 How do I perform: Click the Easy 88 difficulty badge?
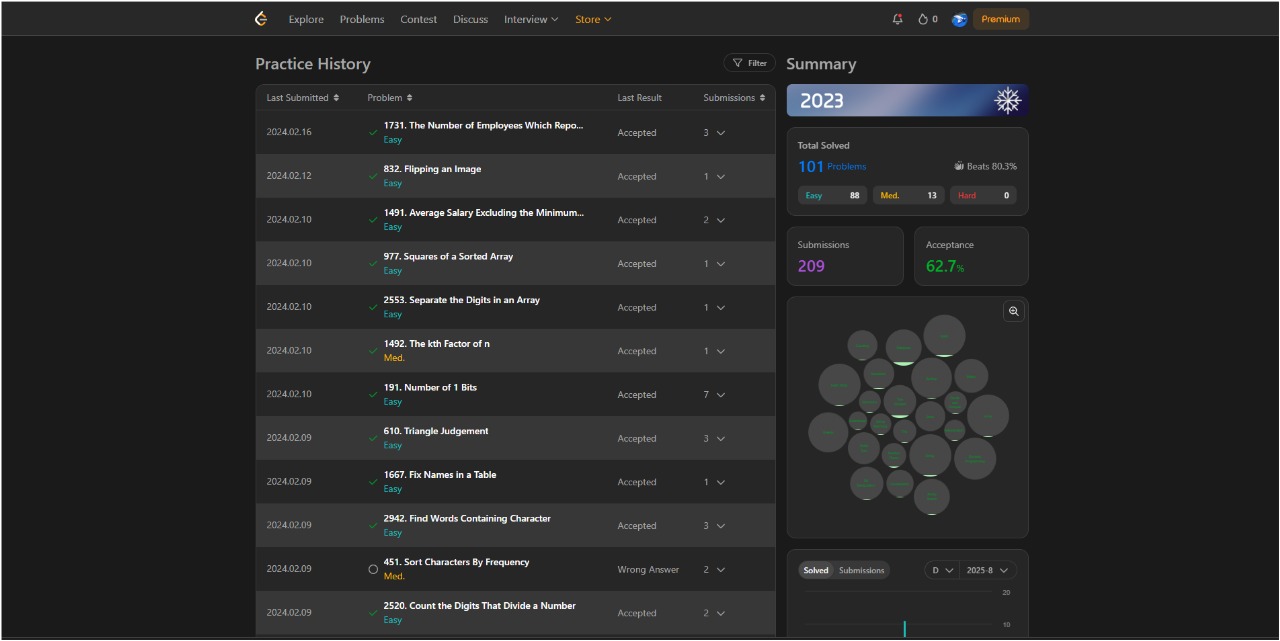833,195
